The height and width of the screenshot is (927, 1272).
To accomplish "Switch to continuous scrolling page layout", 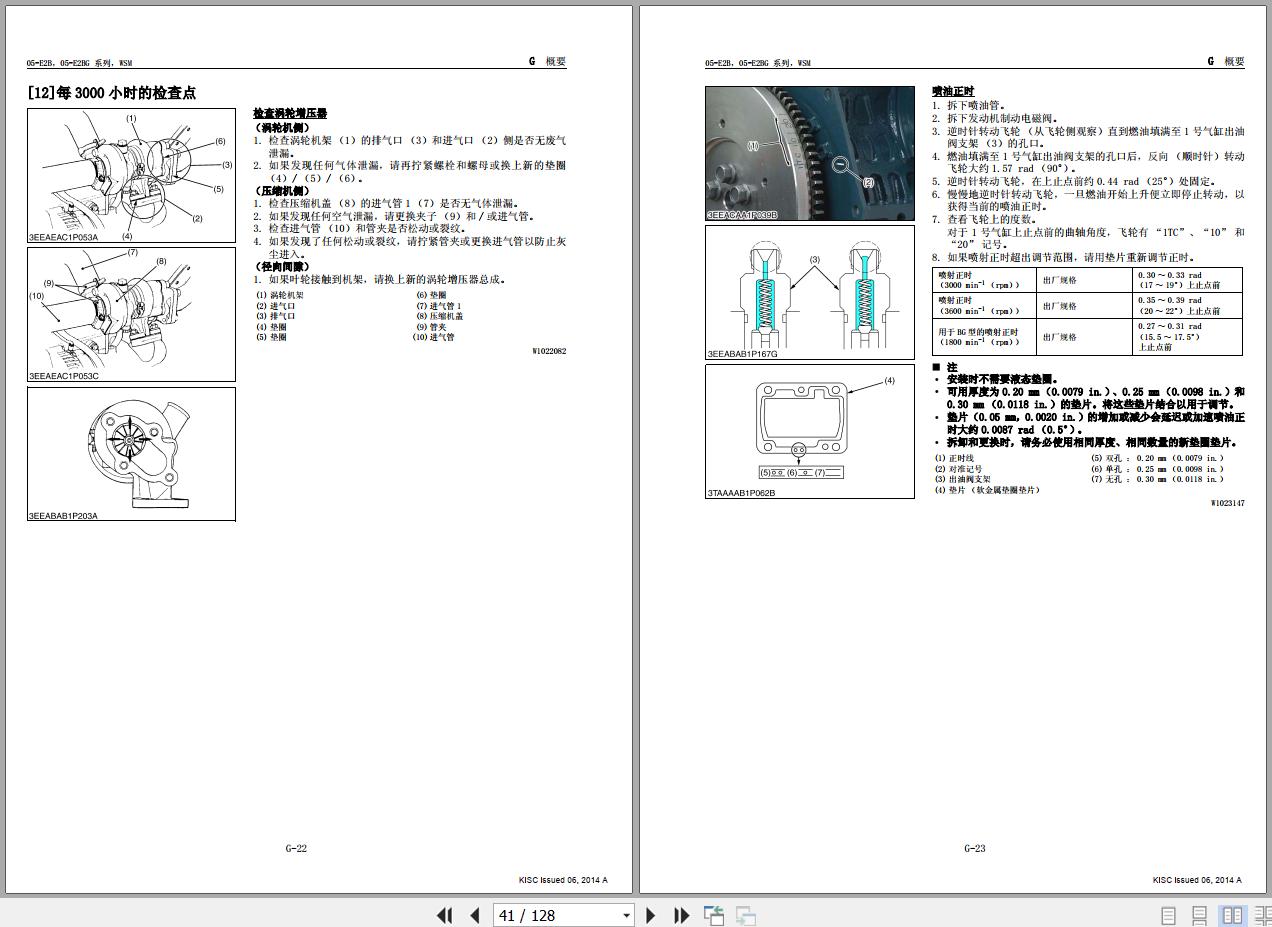I will 1200,915.
